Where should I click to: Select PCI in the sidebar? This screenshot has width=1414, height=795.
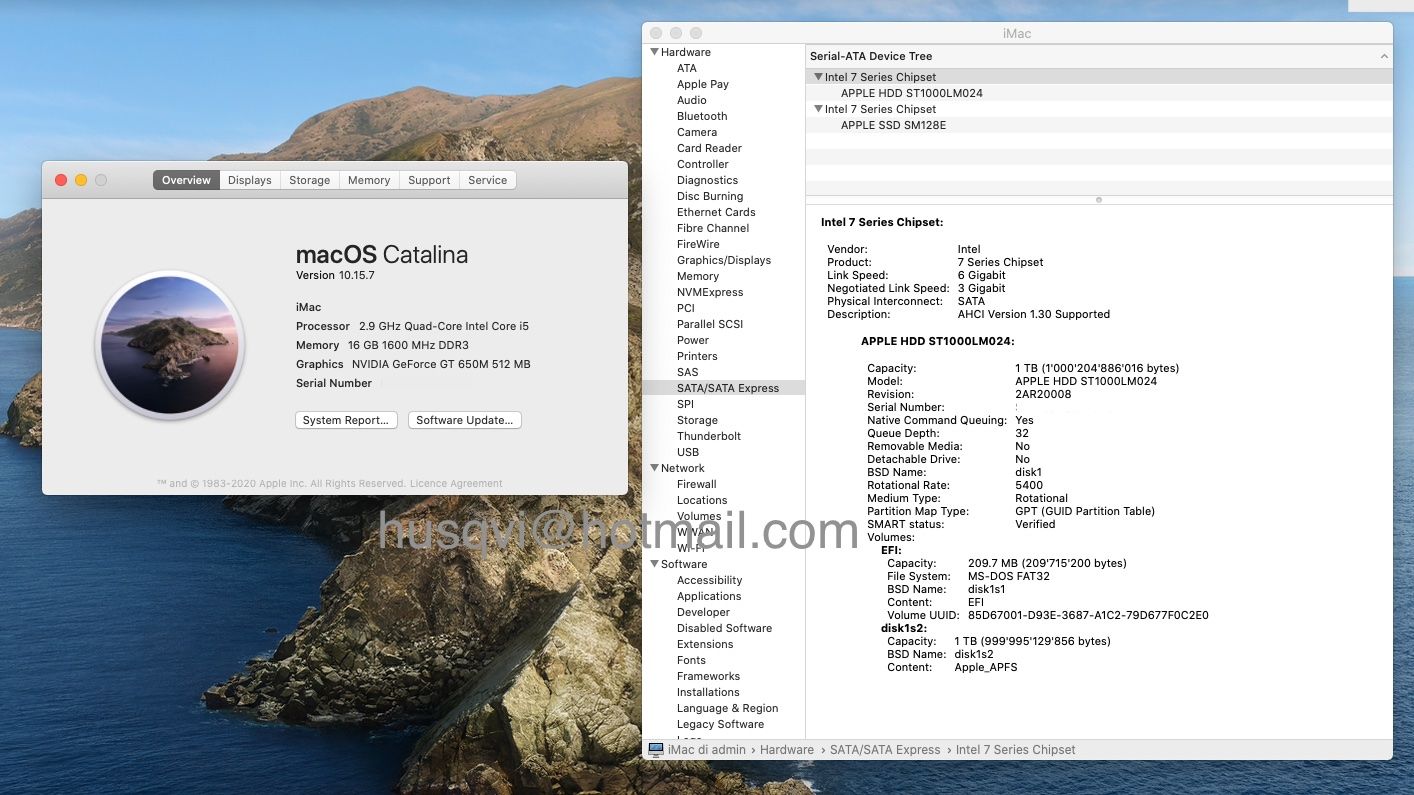(x=686, y=308)
